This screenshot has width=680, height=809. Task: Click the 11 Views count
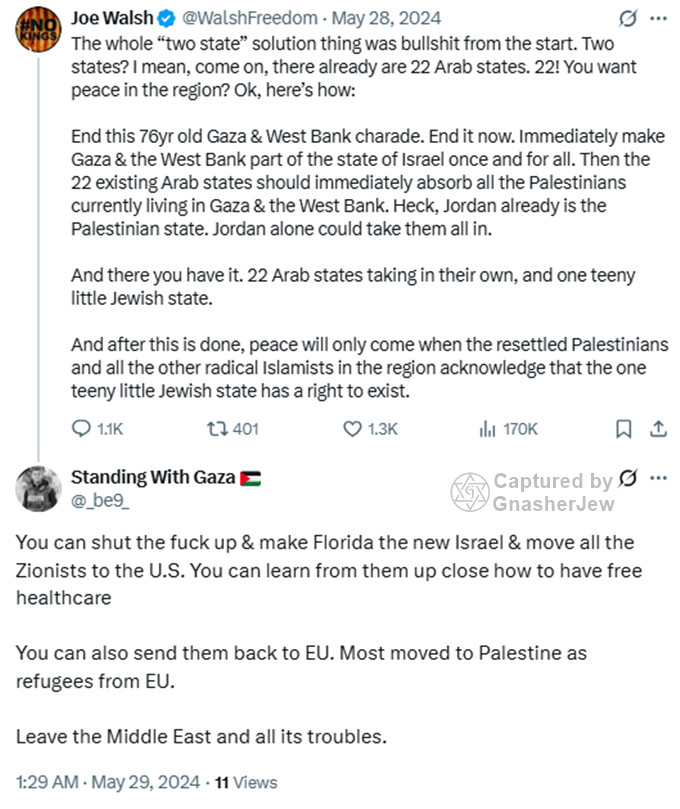(x=246, y=782)
